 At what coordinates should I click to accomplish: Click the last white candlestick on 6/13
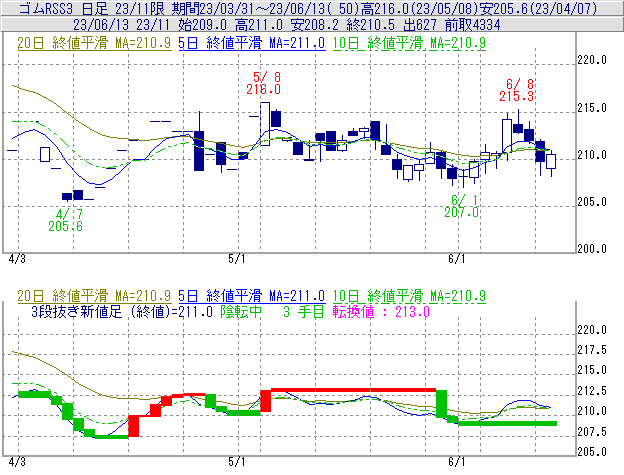pyautogui.click(x=551, y=162)
